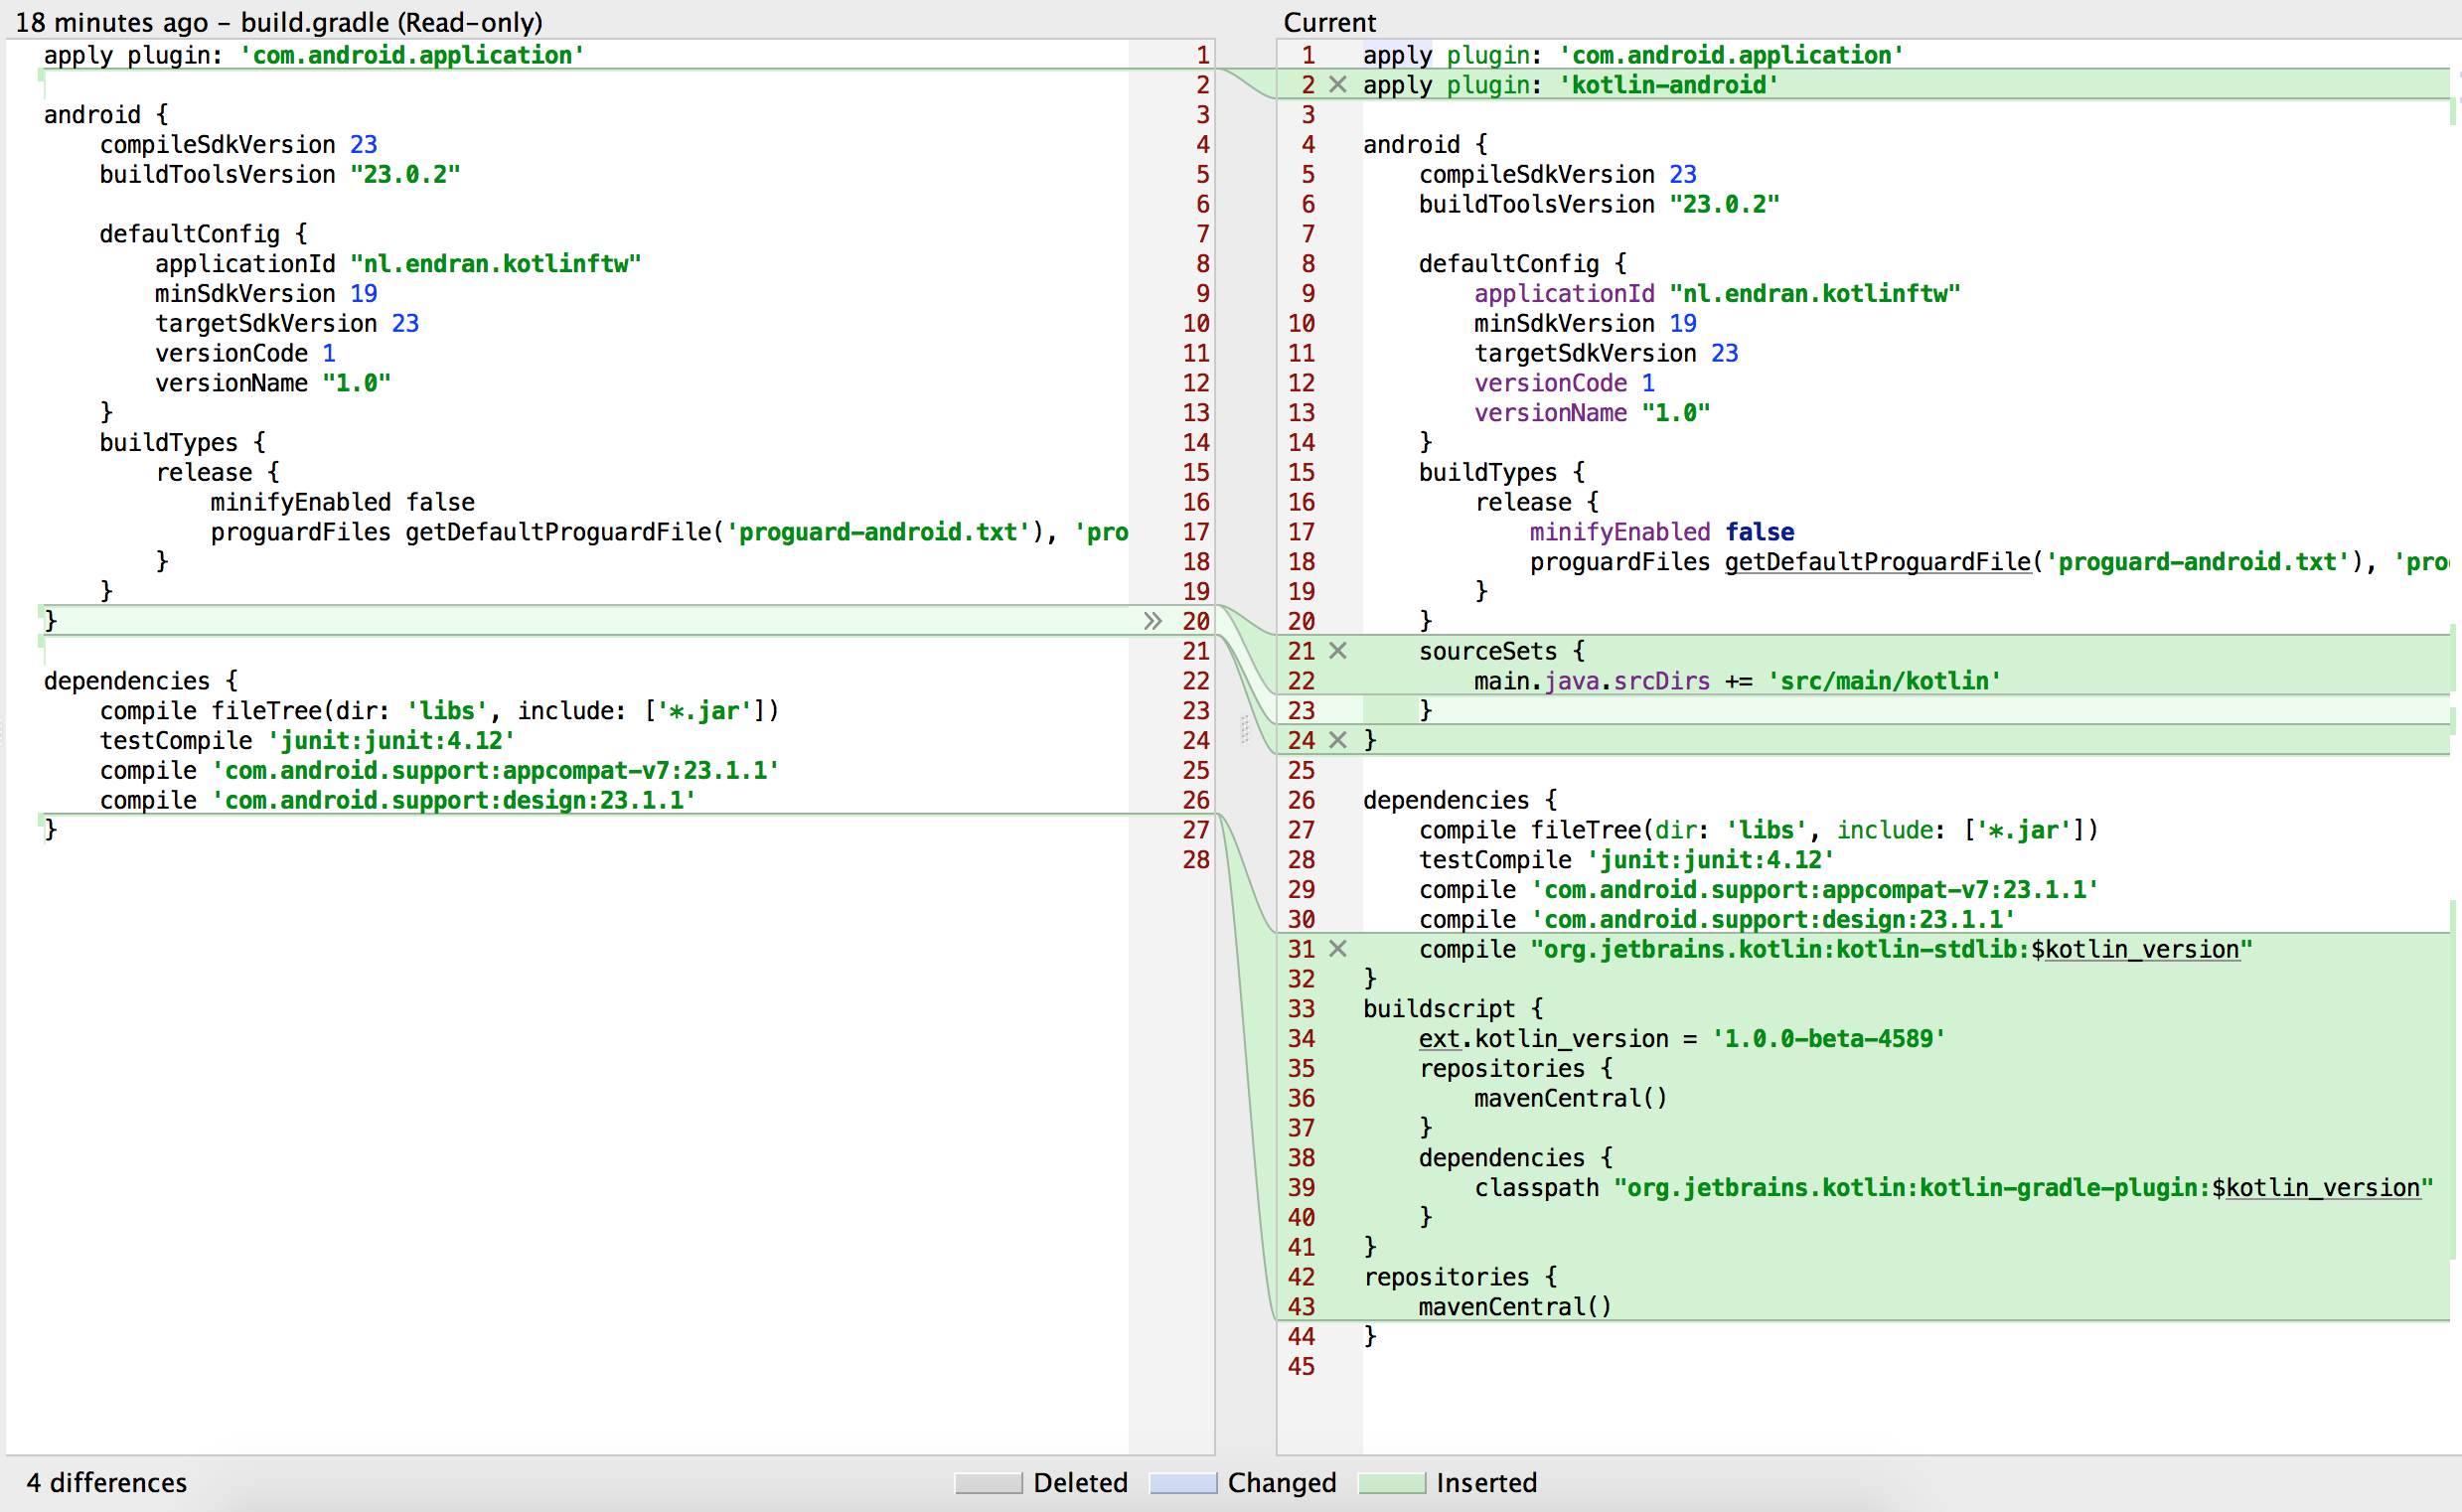Click the $kotlin_version reference in the classpath line
This screenshot has width=2462, height=1512.
tap(2315, 1188)
